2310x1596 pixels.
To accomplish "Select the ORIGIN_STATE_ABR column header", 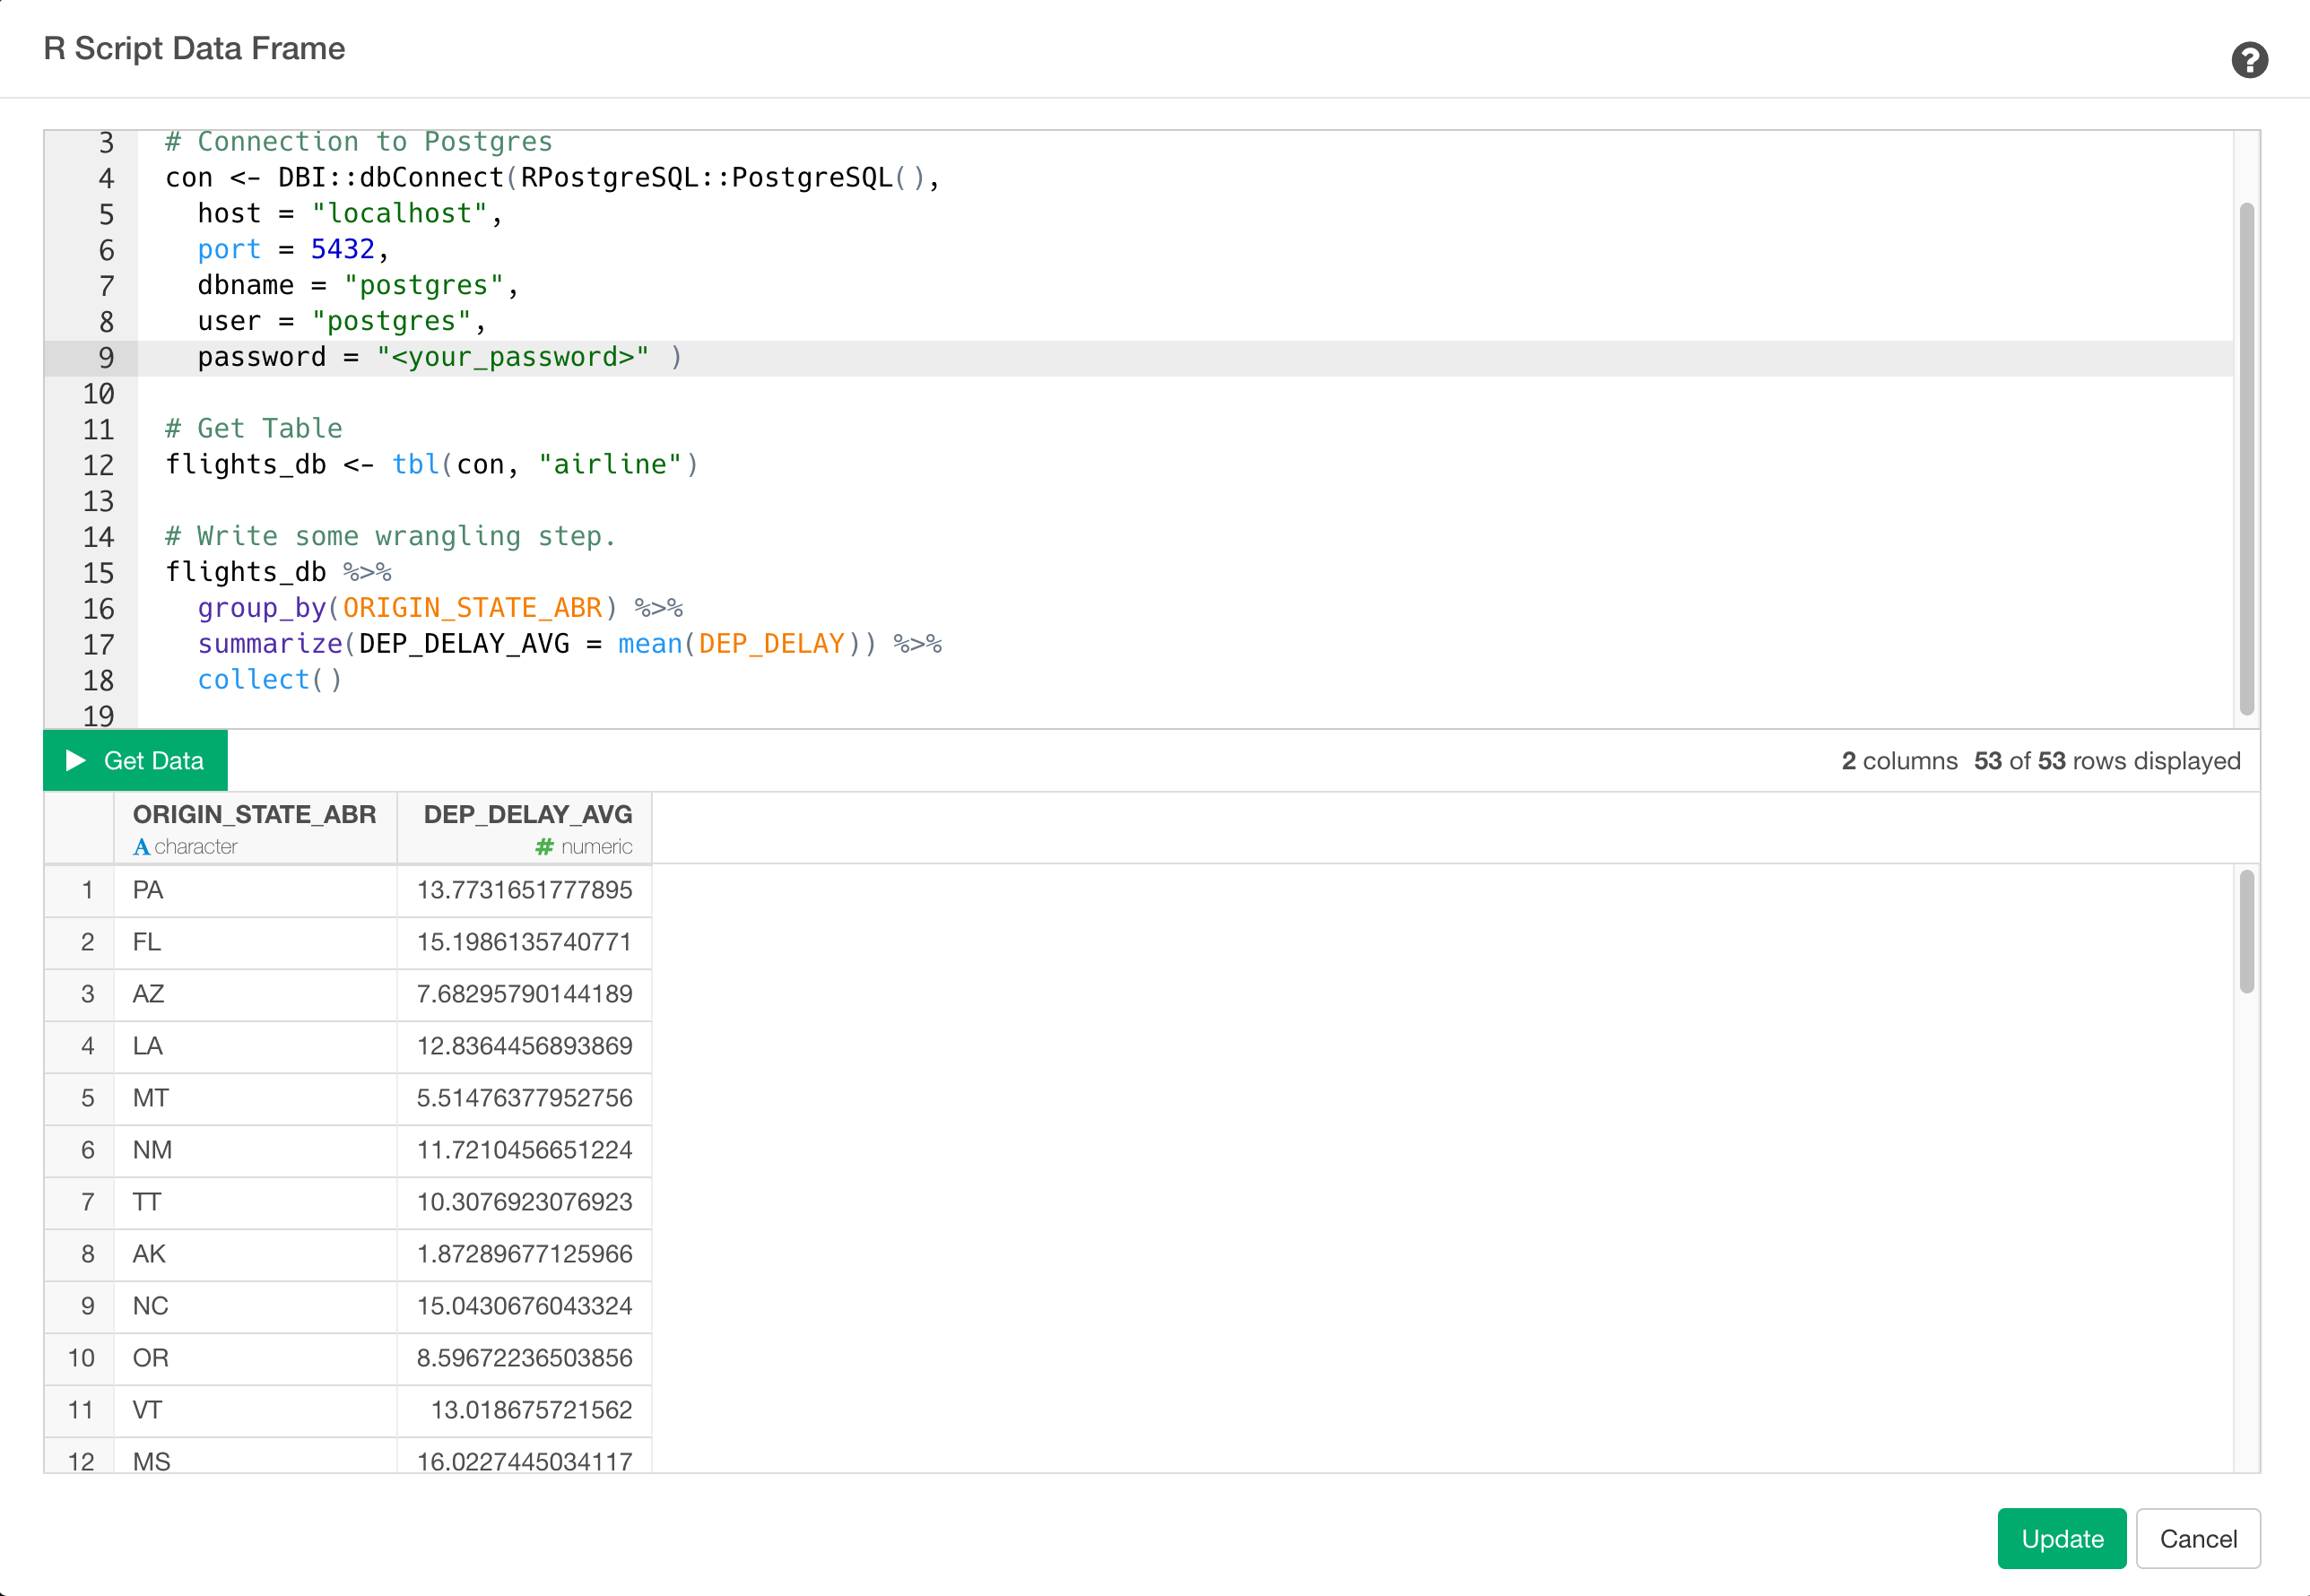I will coord(255,828).
